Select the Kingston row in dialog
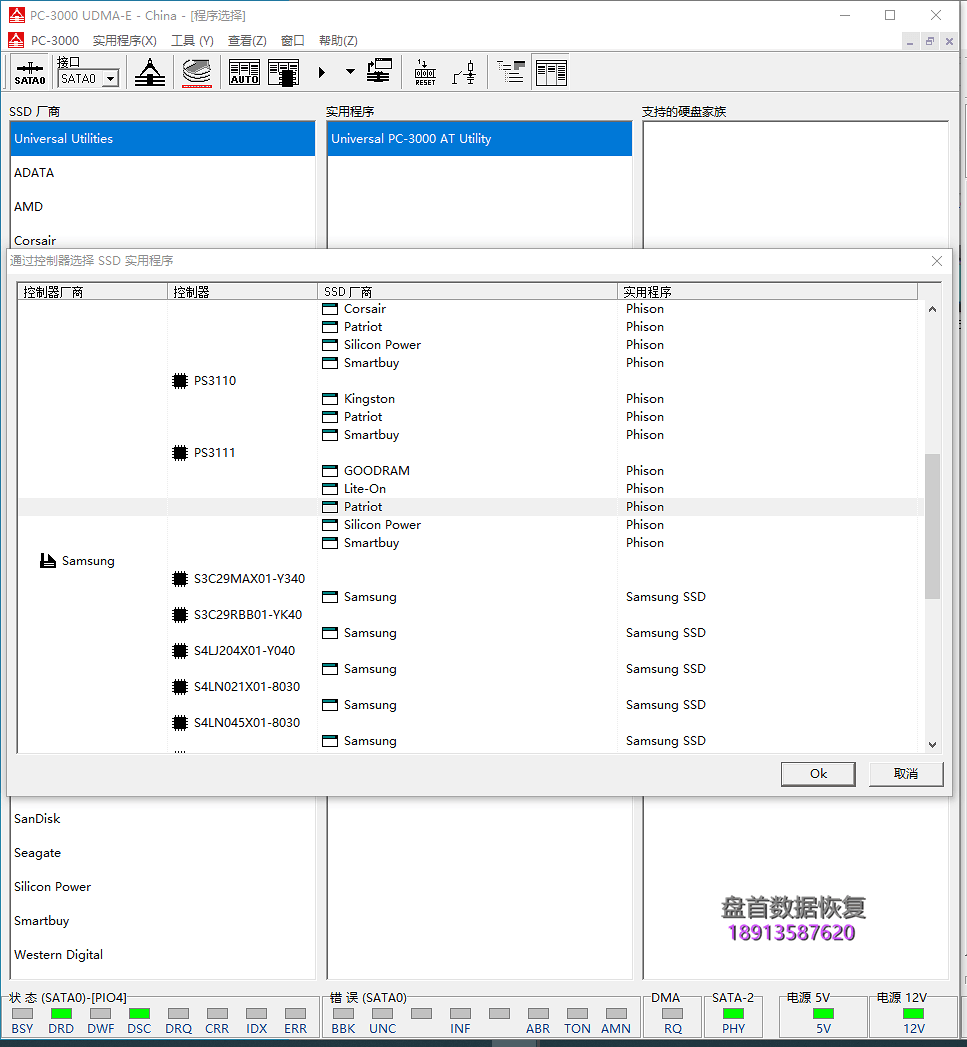The height and width of the screenshot is (1047, 967). coord(471,399)
